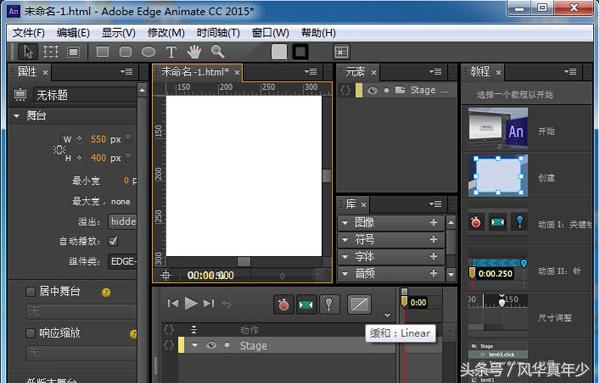This screenshot has height=383, width=599.
Task: Toggle auto-keyframe stopwatch mode
Action: (283, 304)
